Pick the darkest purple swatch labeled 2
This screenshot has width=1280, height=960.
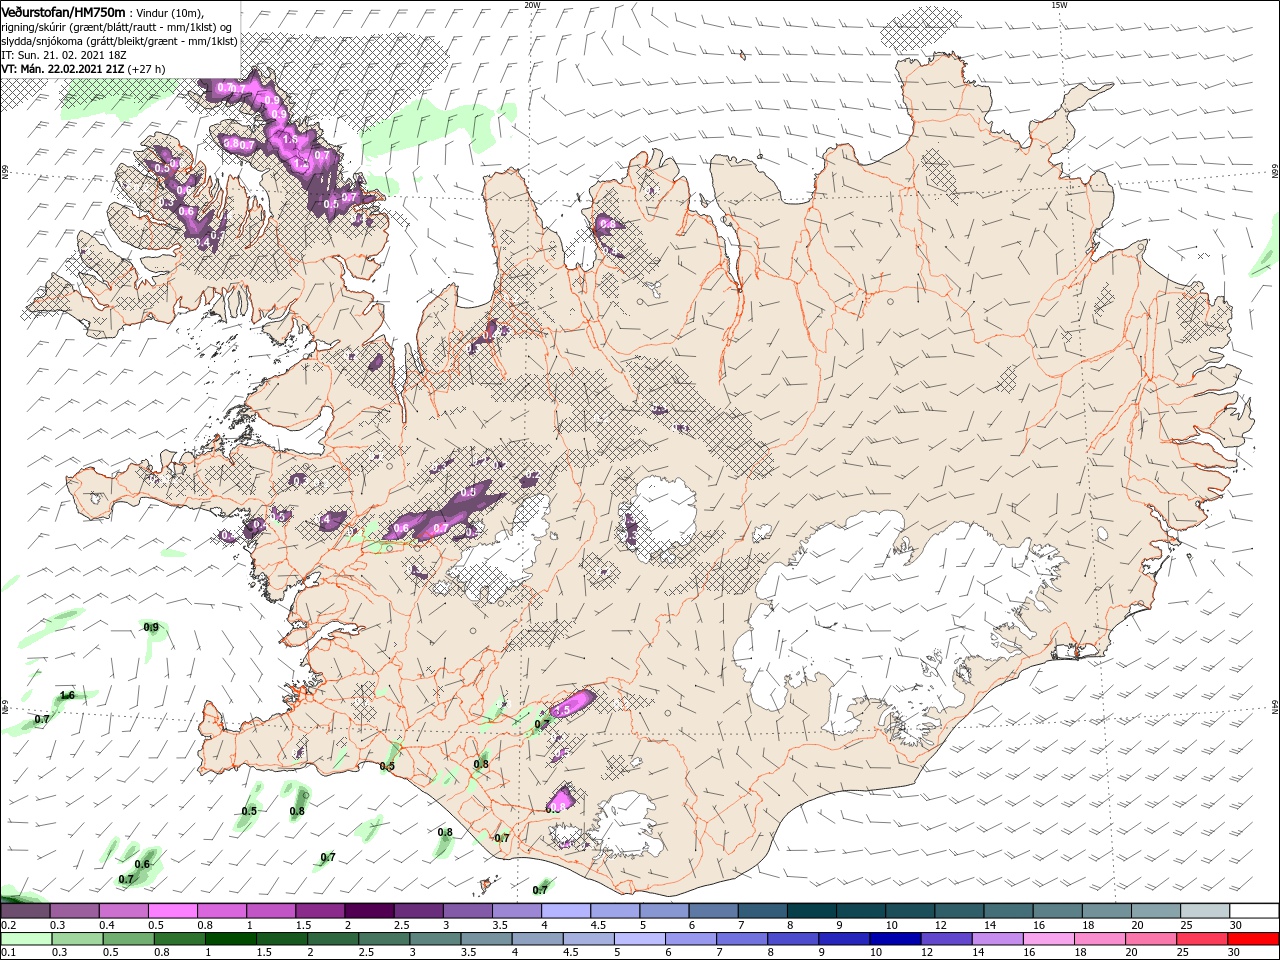click(x=368, y=911)
